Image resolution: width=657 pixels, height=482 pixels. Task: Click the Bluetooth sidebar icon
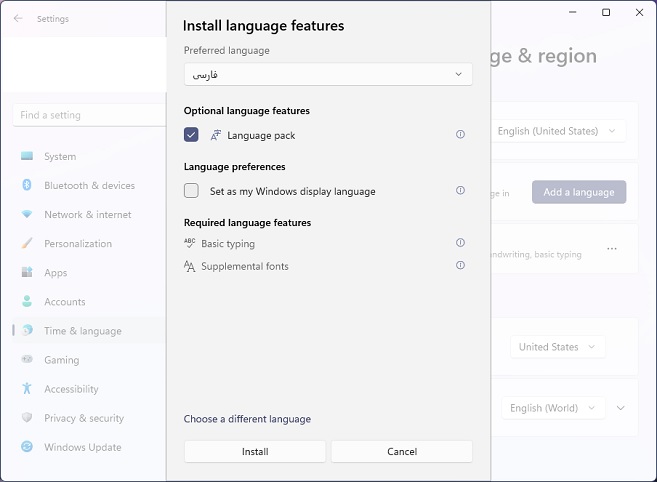click(27, 185)
